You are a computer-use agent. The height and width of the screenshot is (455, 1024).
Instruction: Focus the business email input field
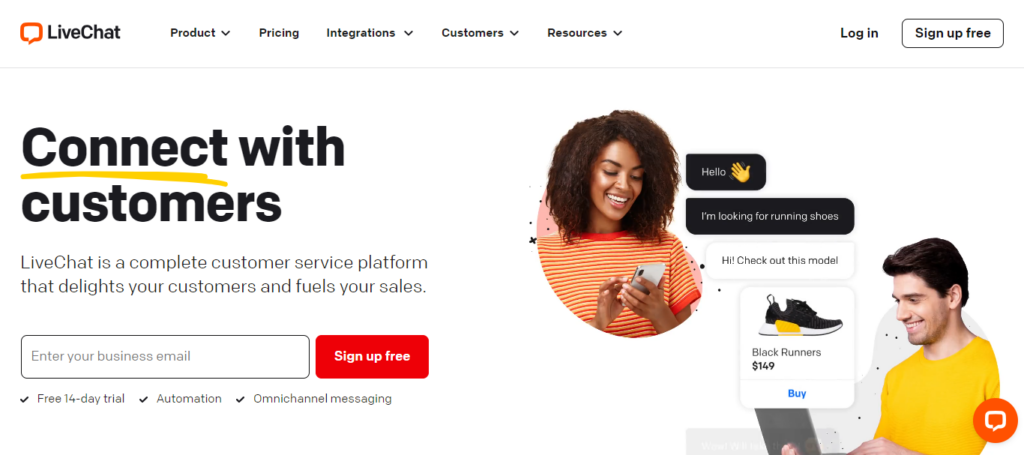pyautogui.click(x=165, y=356)
